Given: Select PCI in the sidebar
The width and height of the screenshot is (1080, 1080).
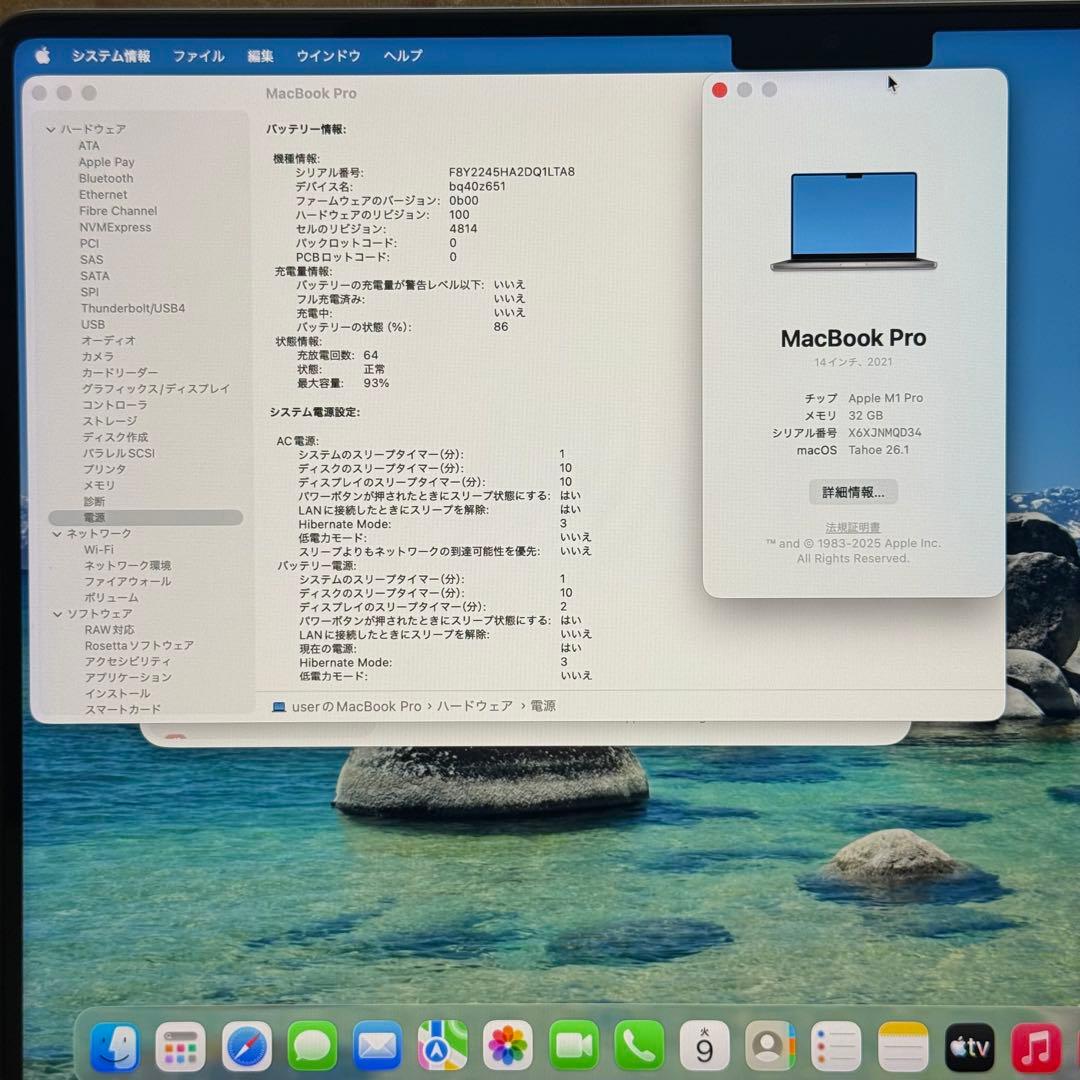Looking at the screenshot, I should [90, 243].
